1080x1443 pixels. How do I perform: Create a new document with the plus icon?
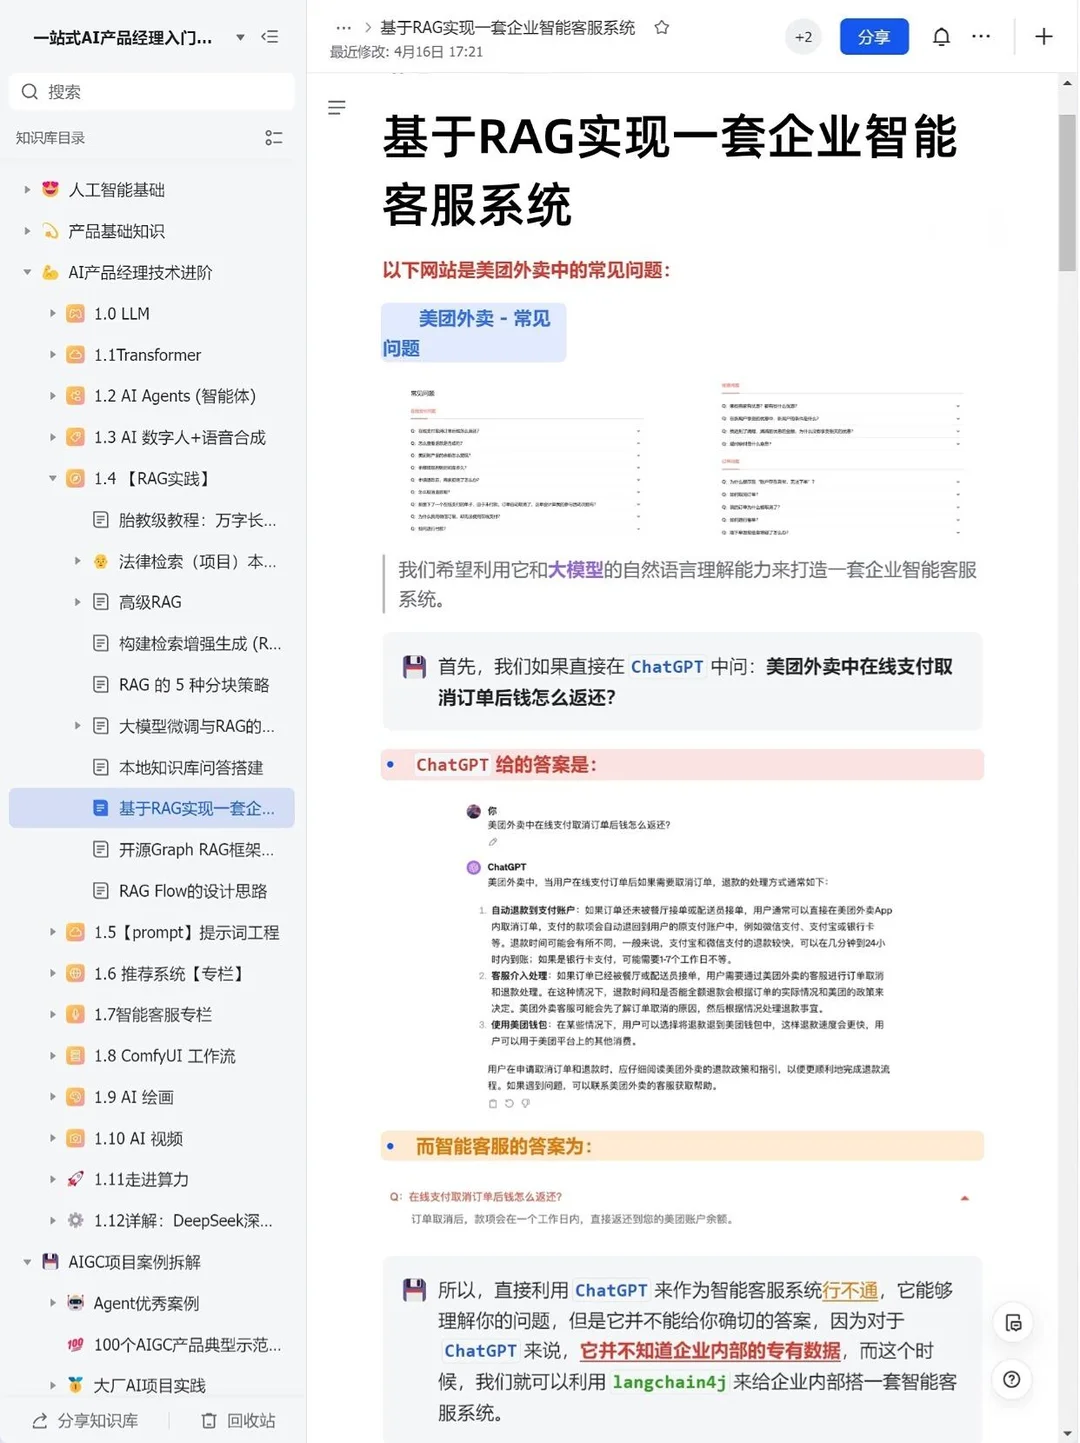tap(1043, 37)
